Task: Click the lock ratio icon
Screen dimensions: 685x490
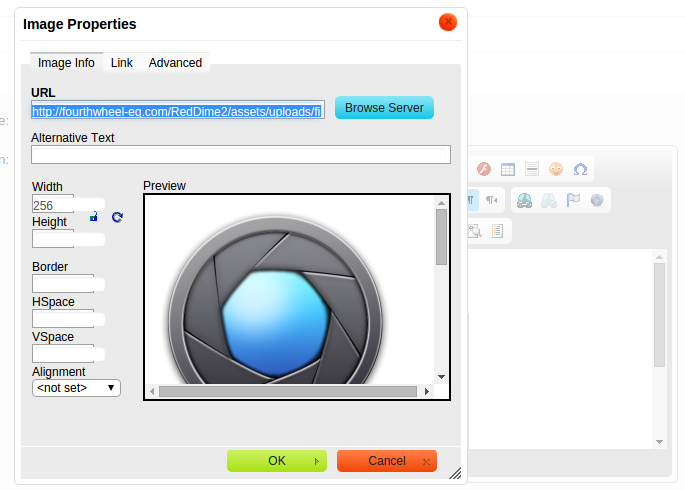Action: coord(94,216)
